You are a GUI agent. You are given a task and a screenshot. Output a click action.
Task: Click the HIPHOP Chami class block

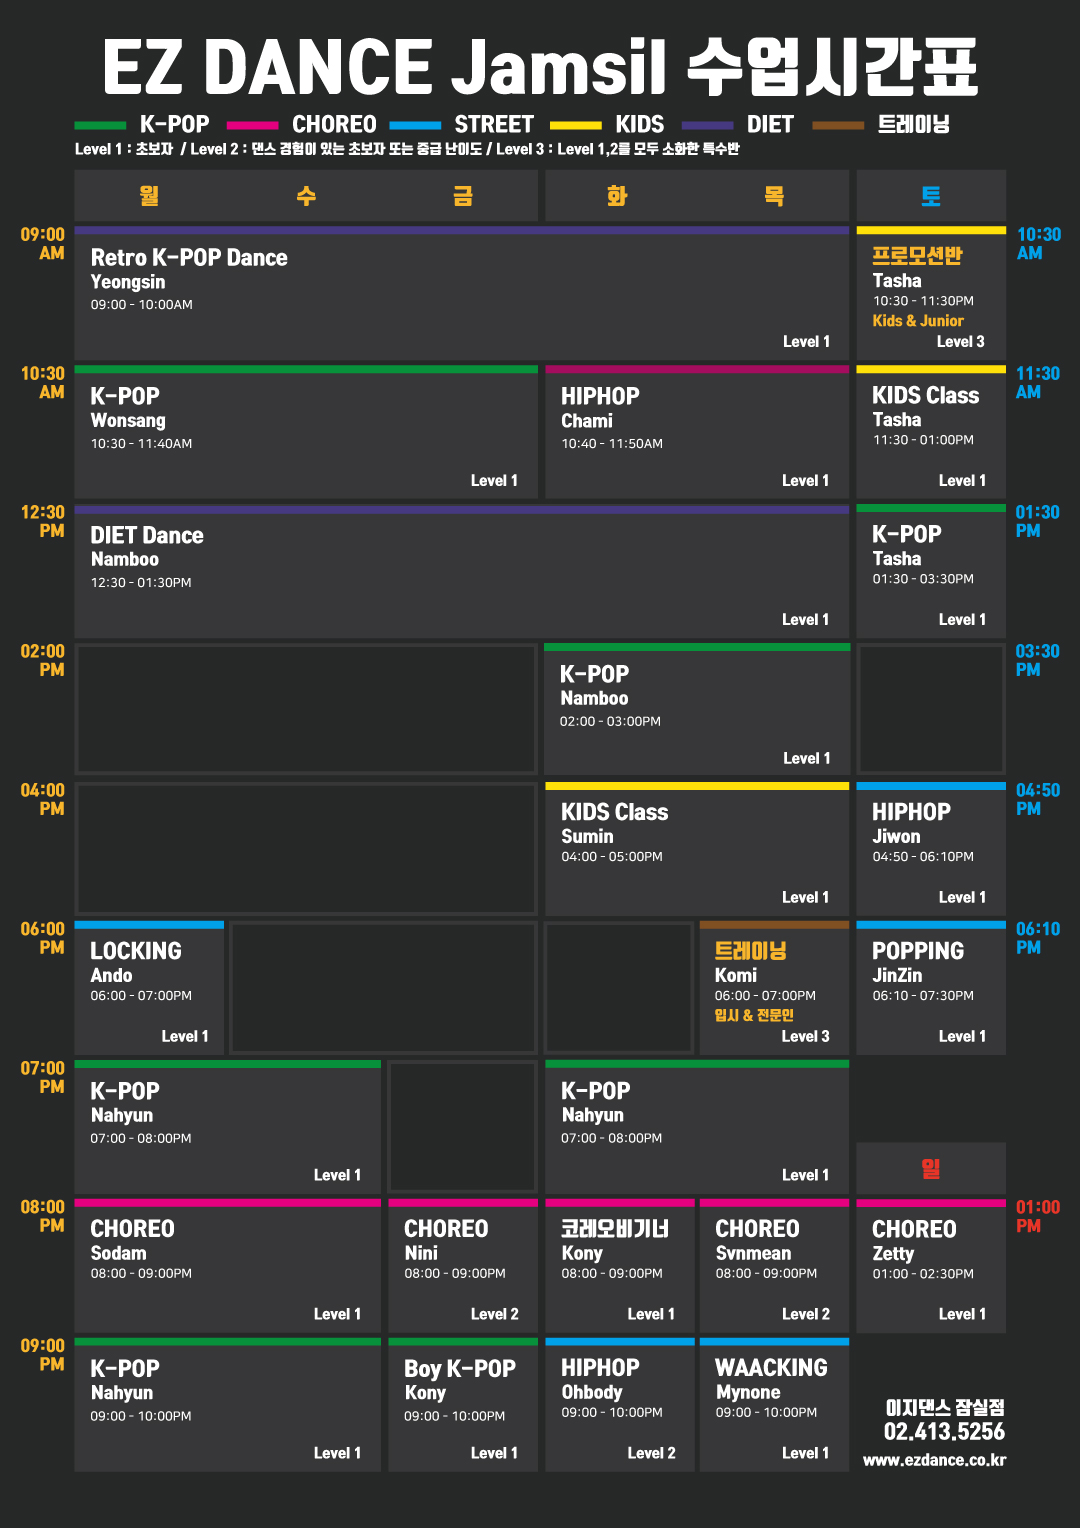point(697,434)
